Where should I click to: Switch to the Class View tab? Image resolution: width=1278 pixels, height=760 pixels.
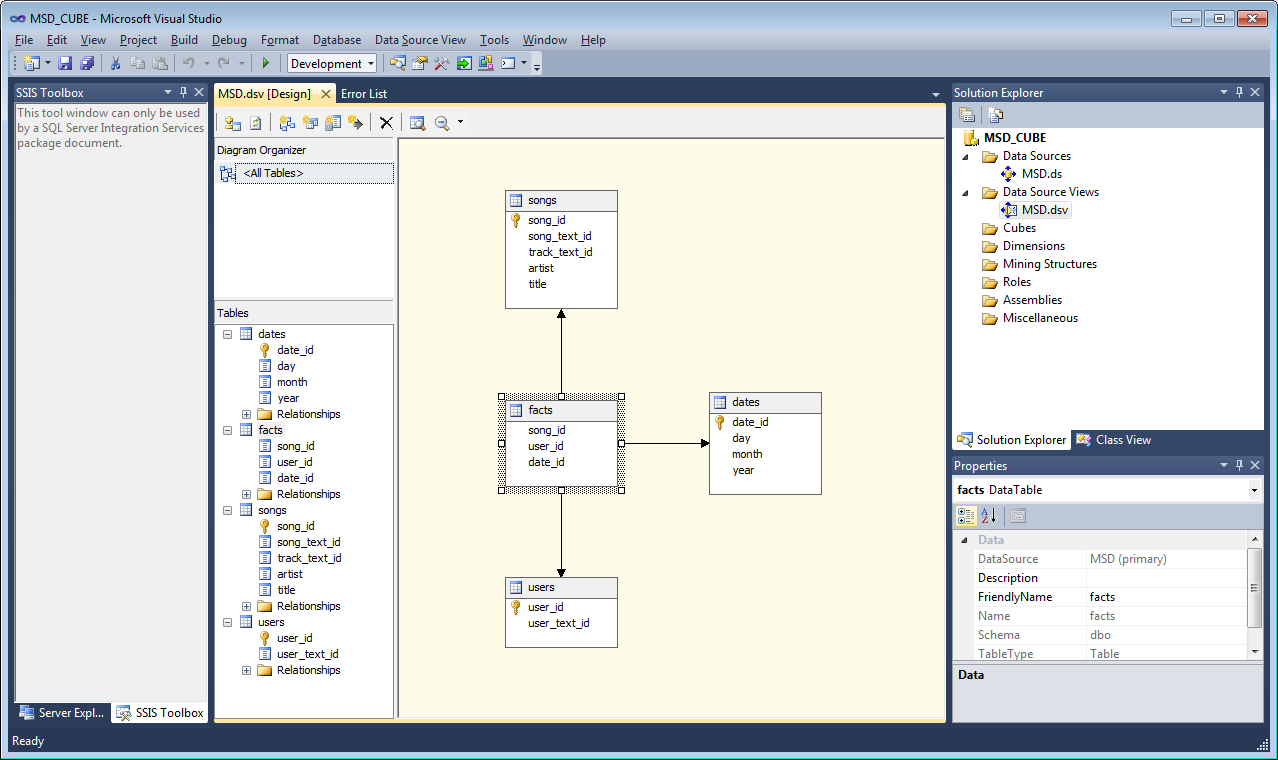(x=1113, y=440)
